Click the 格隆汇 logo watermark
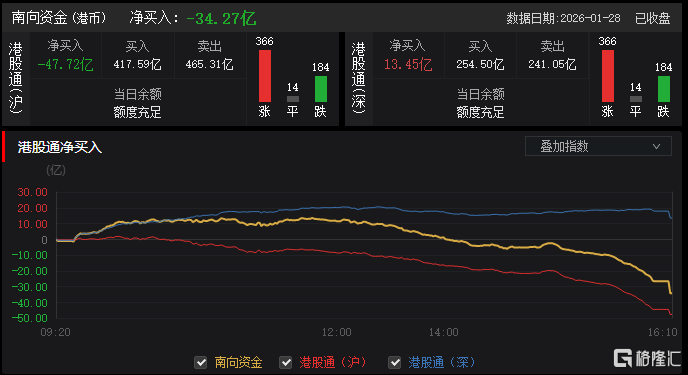The width and height of the screenshot is (688, 375). coord(647,358)
